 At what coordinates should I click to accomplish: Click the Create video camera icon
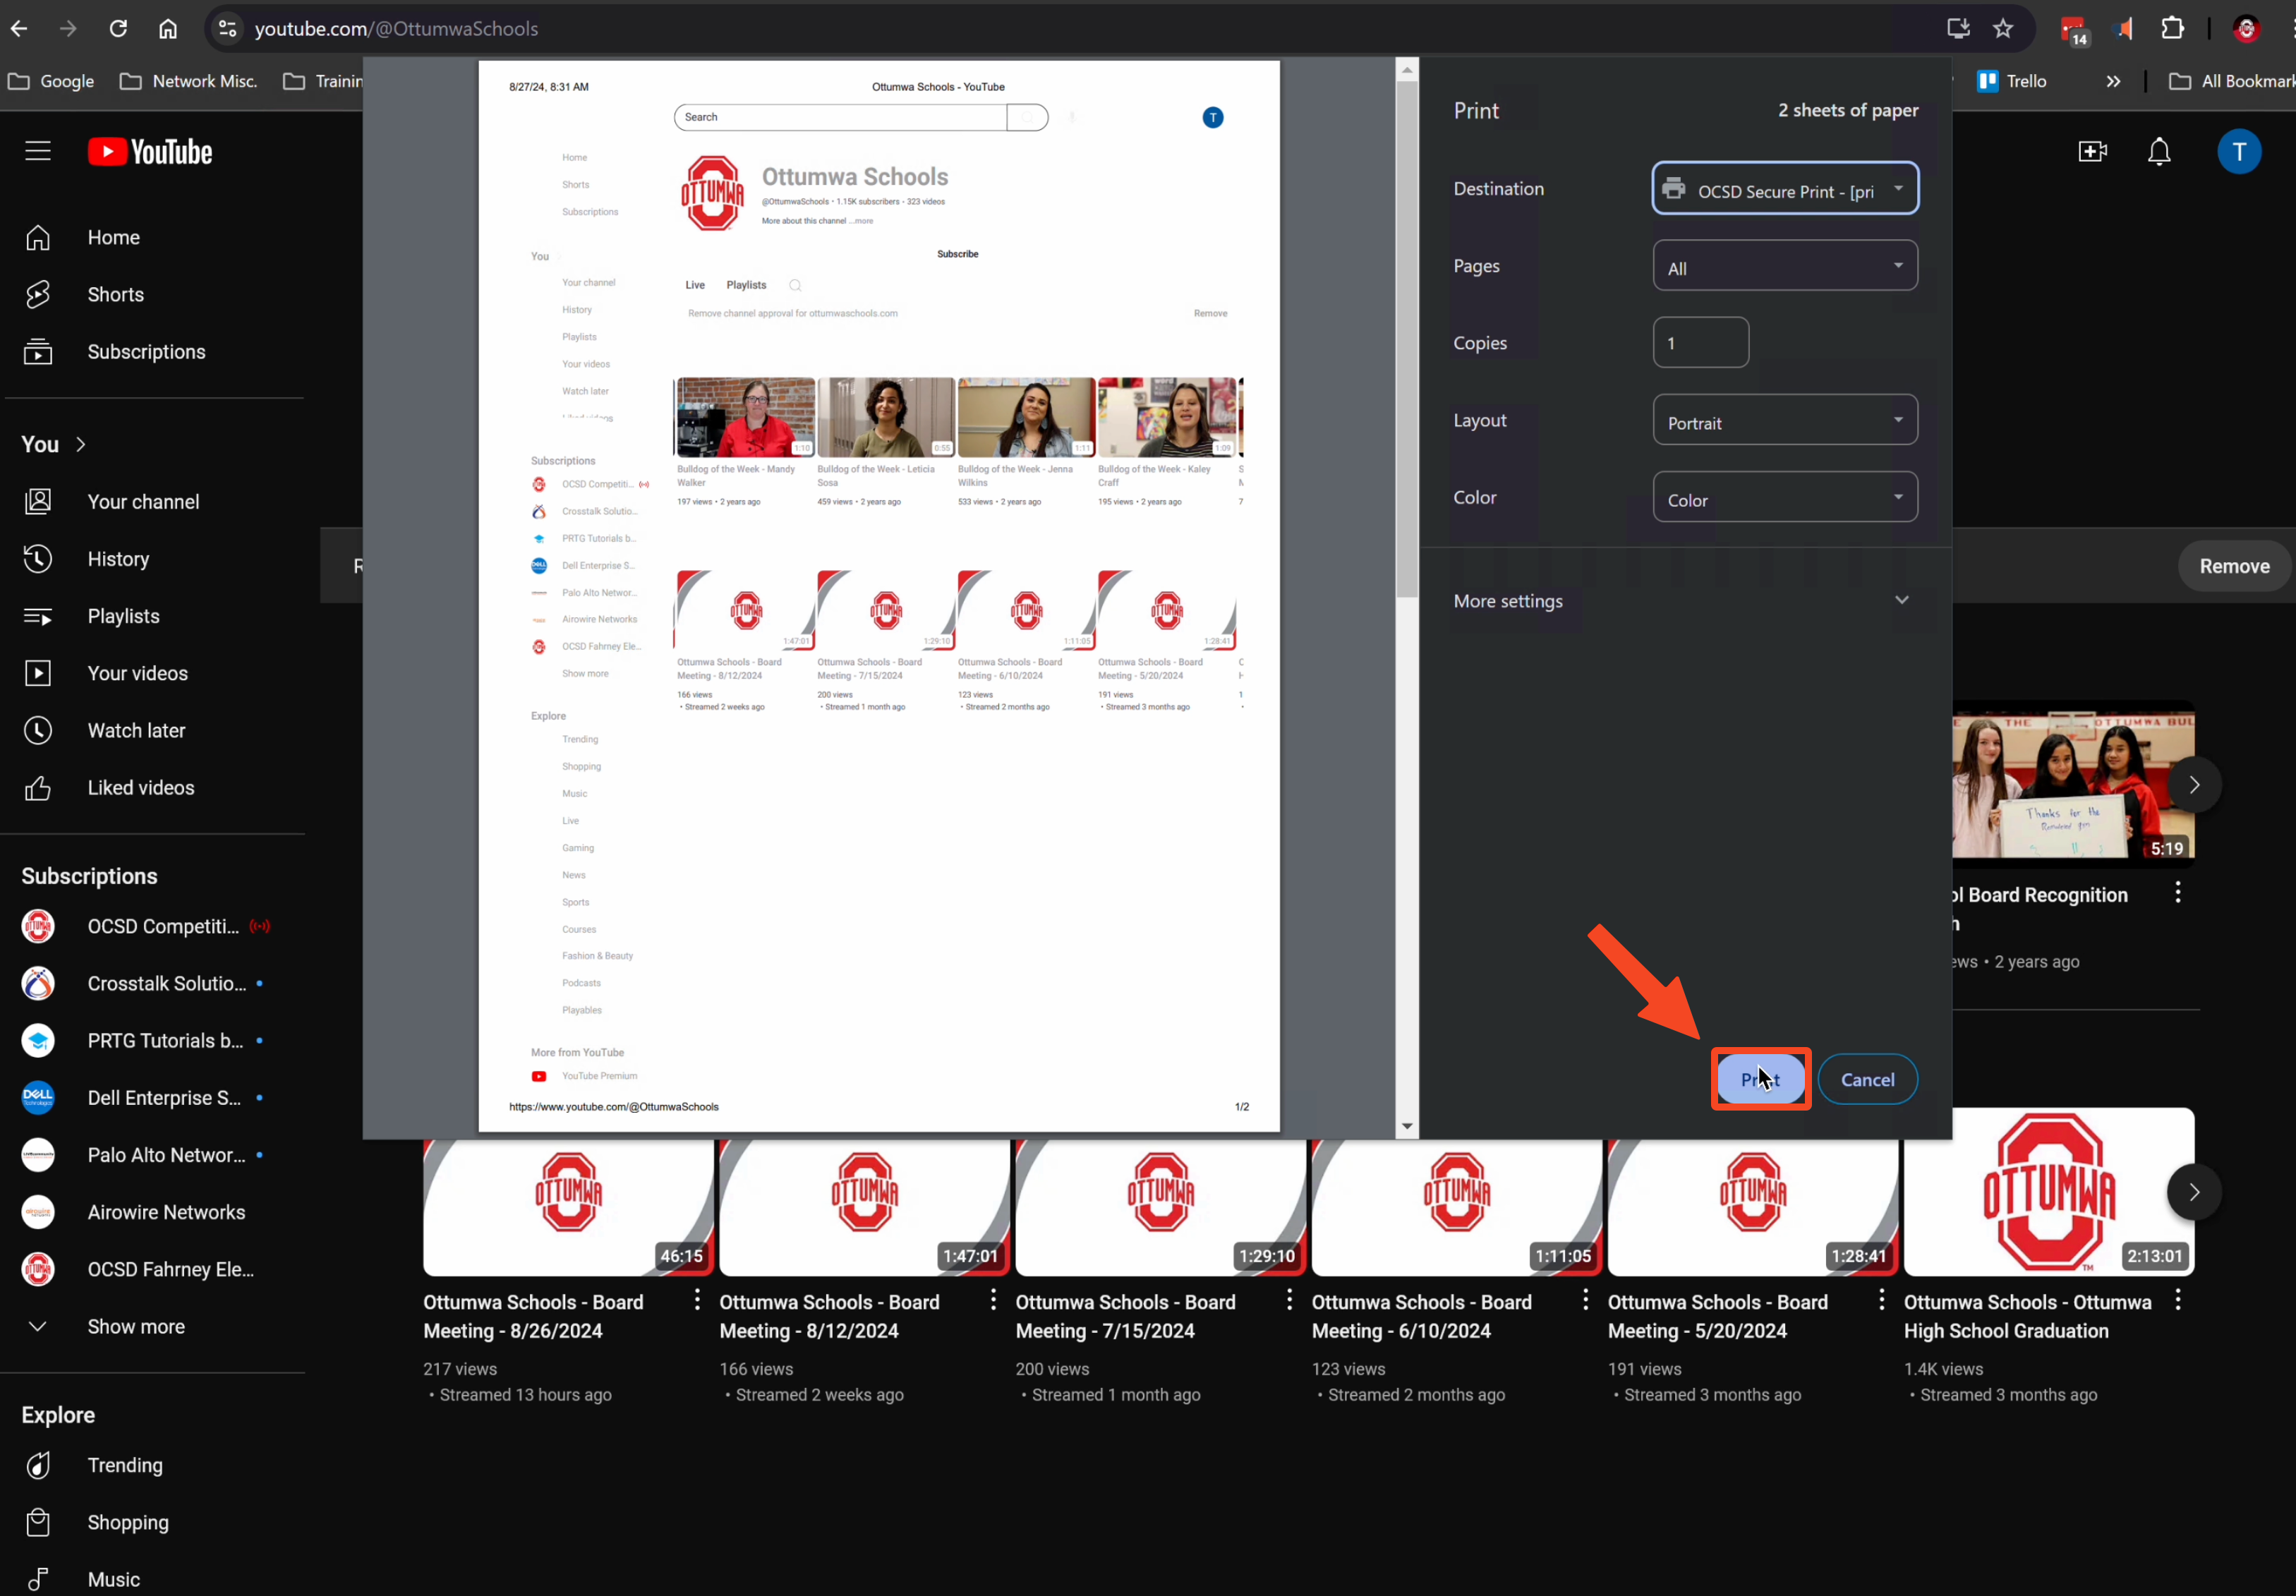coord(2092,152)
